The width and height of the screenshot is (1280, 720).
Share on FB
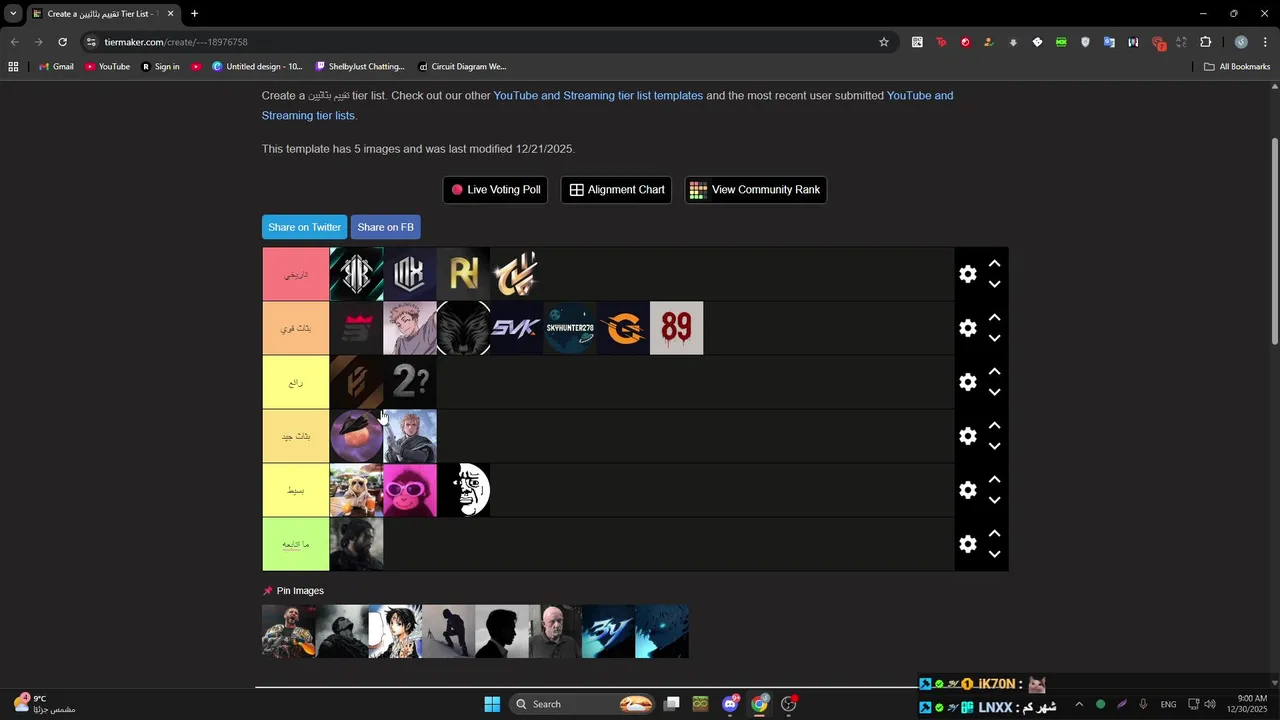pyautogui.click(x=385, y=227)
